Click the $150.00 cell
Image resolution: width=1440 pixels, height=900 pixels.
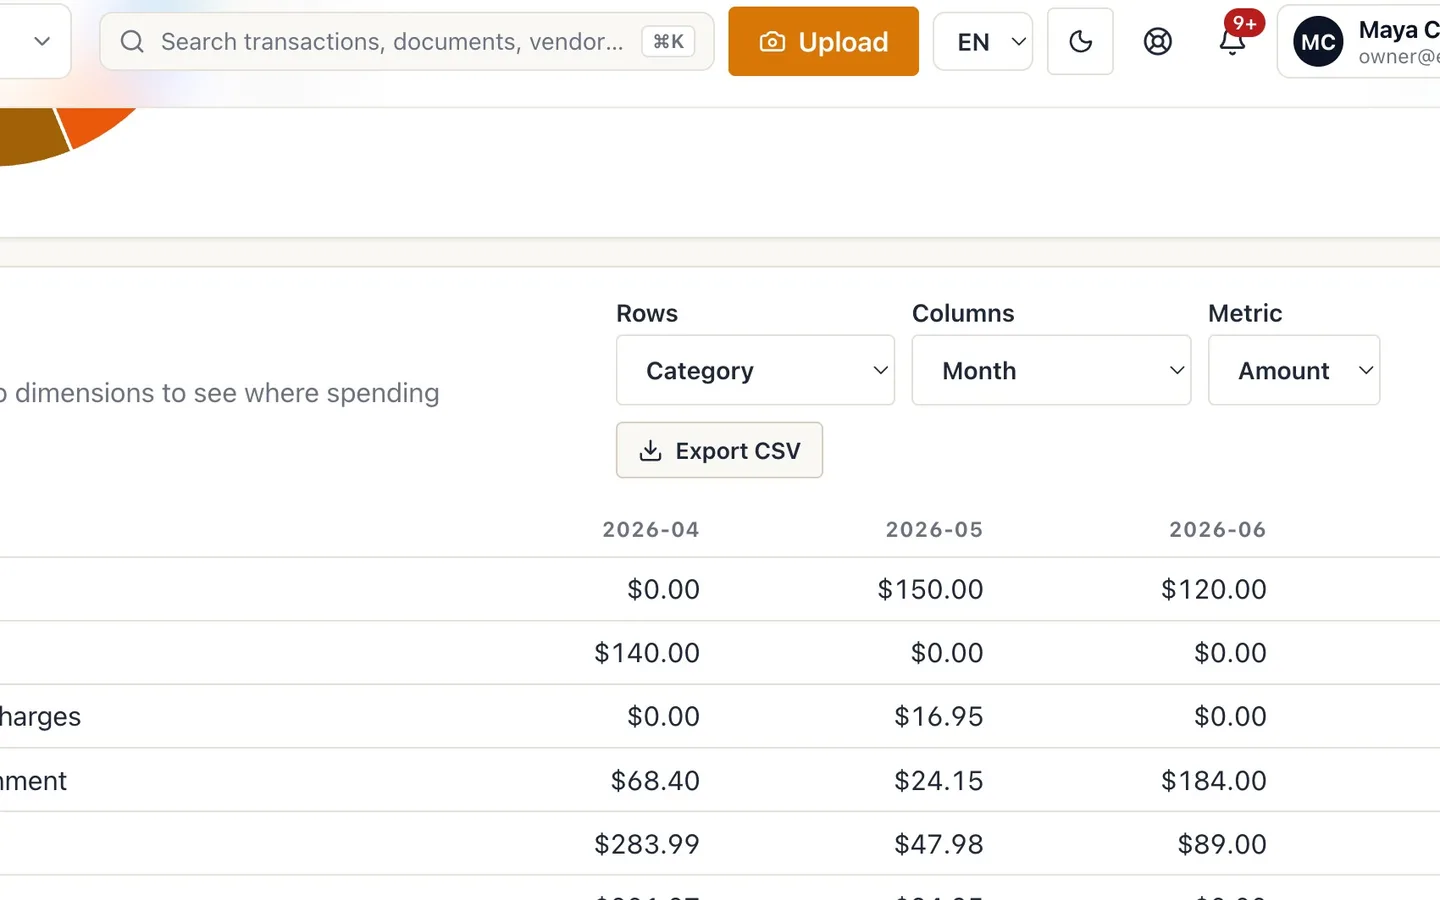pyautogui.click(x=930, y=589)
